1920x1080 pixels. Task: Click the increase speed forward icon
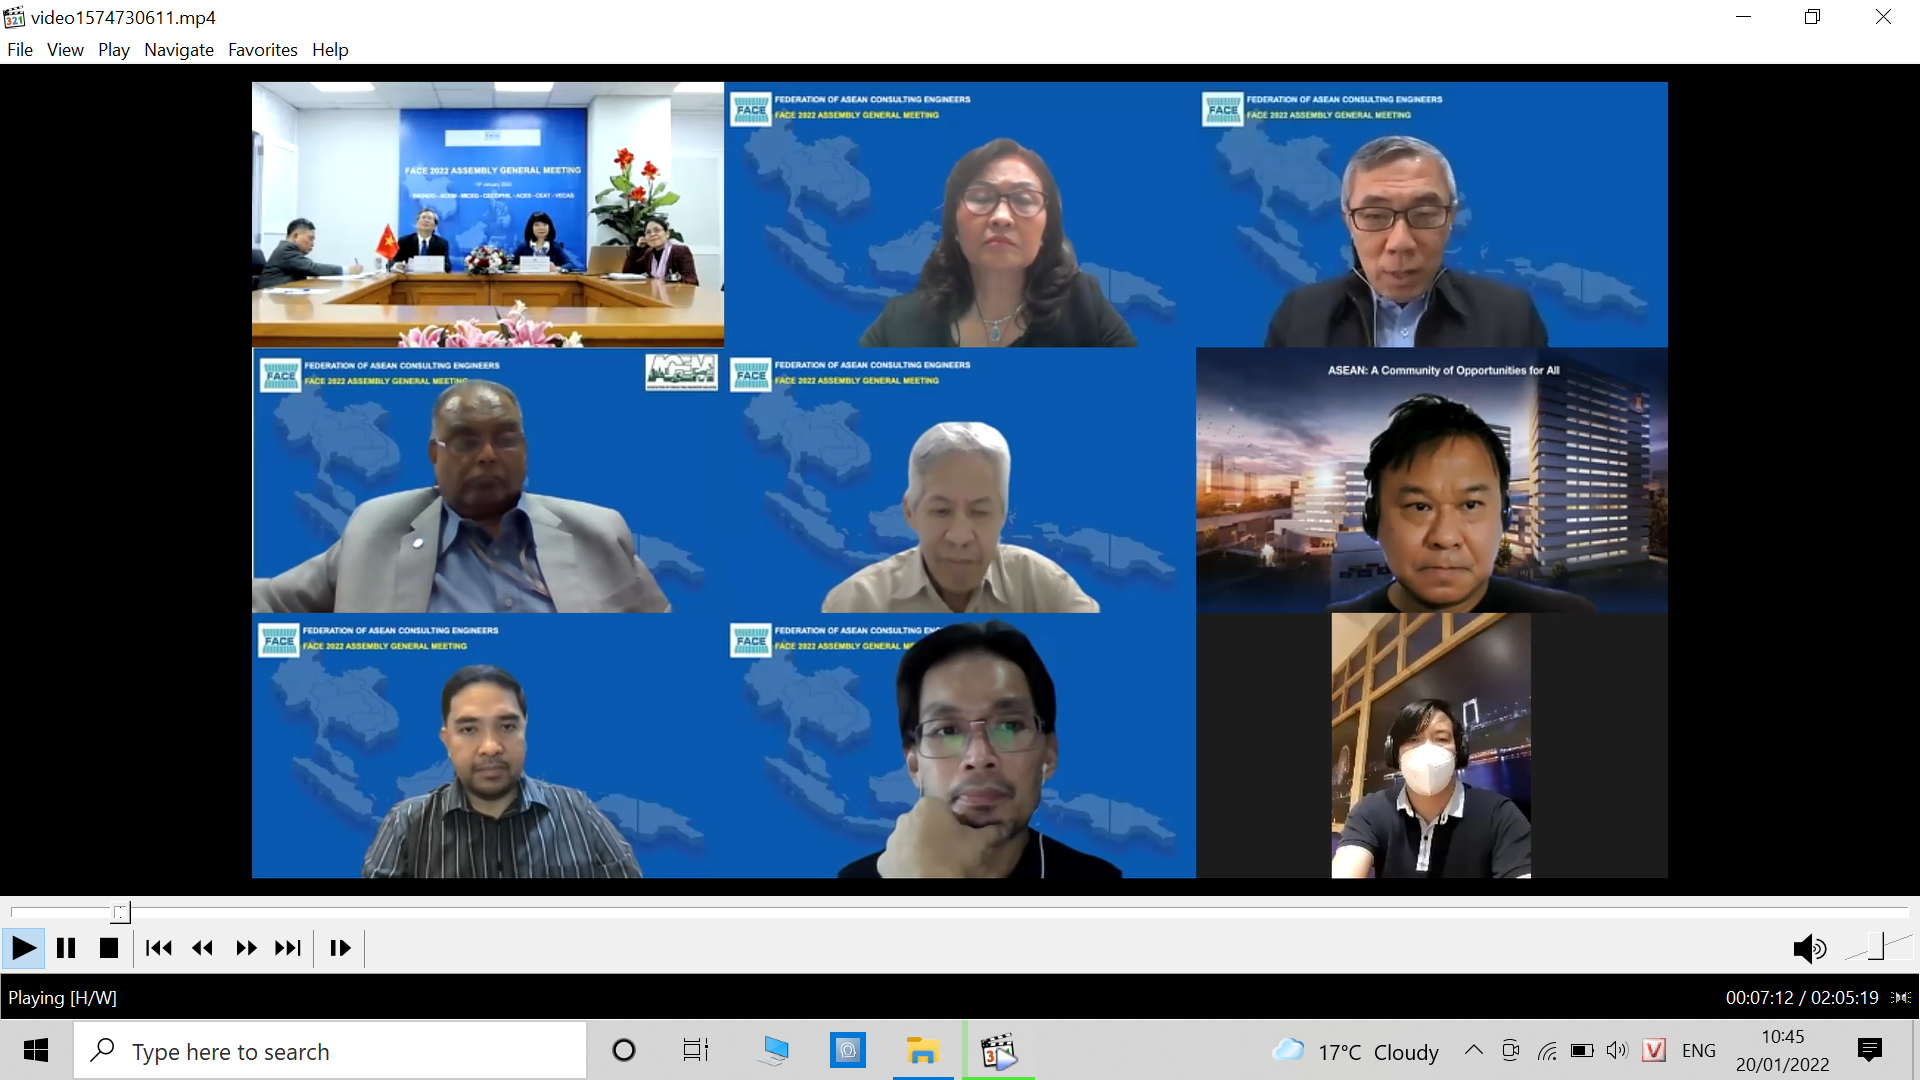246,948
